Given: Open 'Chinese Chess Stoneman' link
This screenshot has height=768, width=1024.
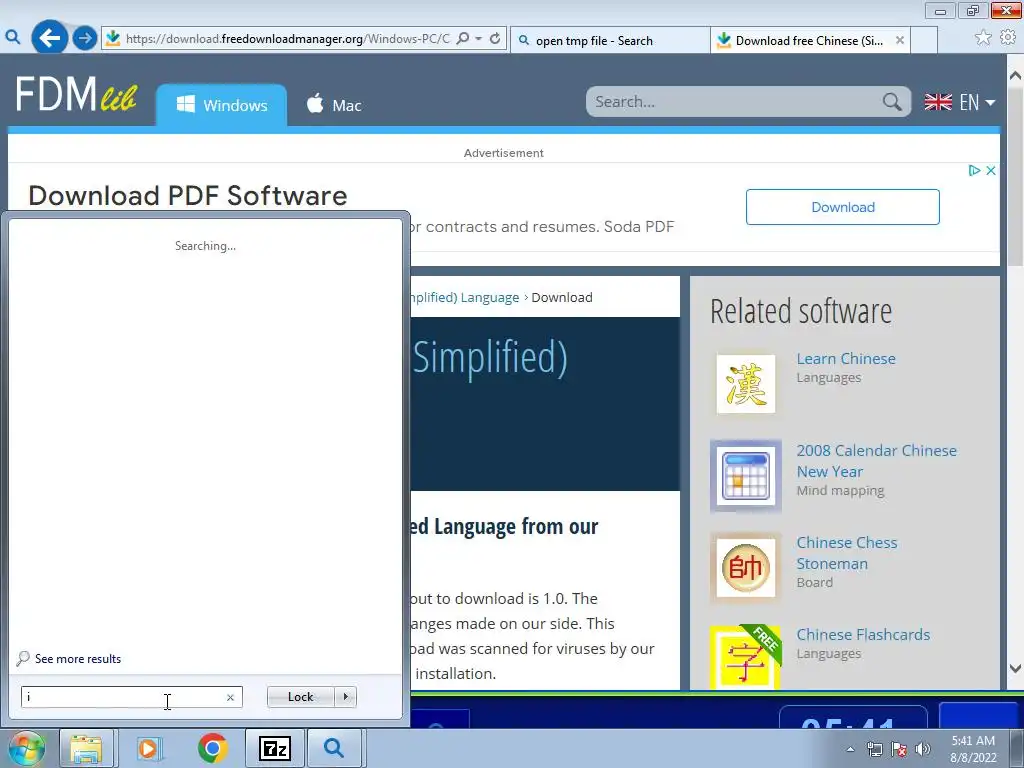Looking at the screenshot, I should point(846,553).
